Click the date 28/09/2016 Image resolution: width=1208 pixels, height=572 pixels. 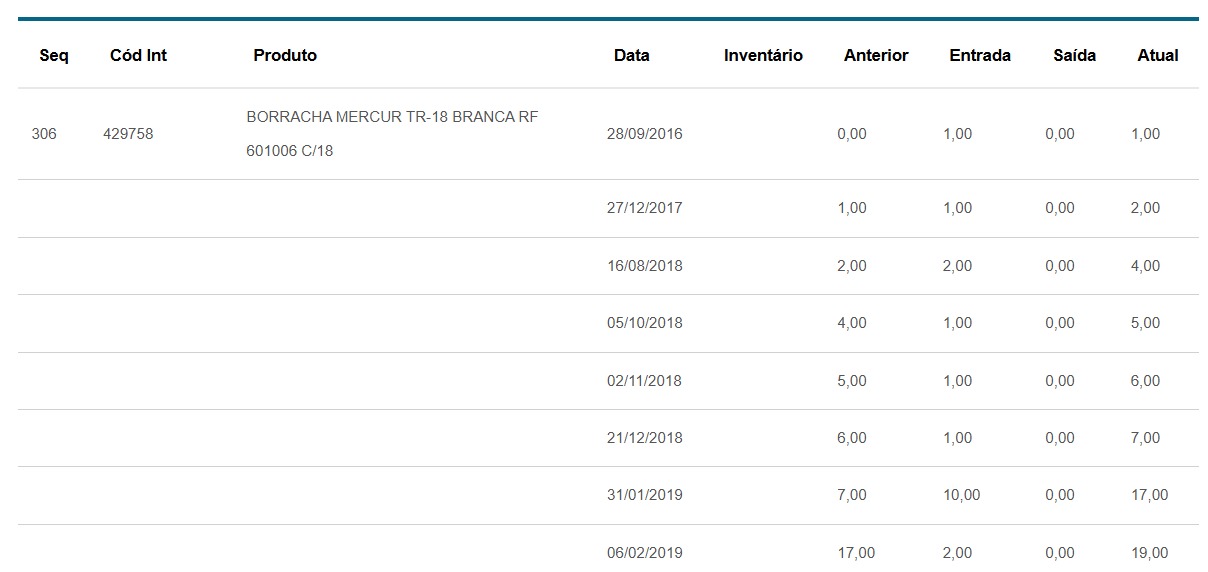tap(644, 134)
